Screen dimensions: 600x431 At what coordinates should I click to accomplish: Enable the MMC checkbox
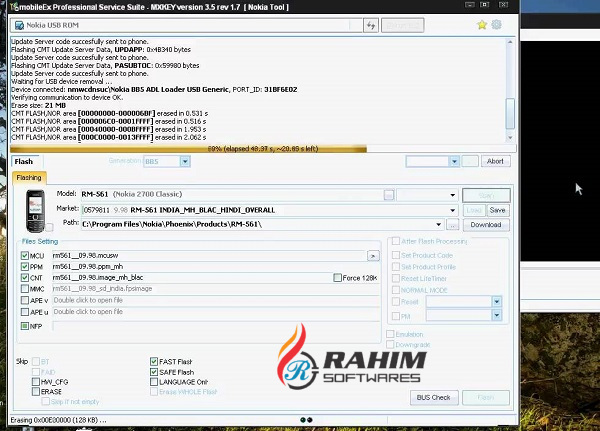pos(25,289)
